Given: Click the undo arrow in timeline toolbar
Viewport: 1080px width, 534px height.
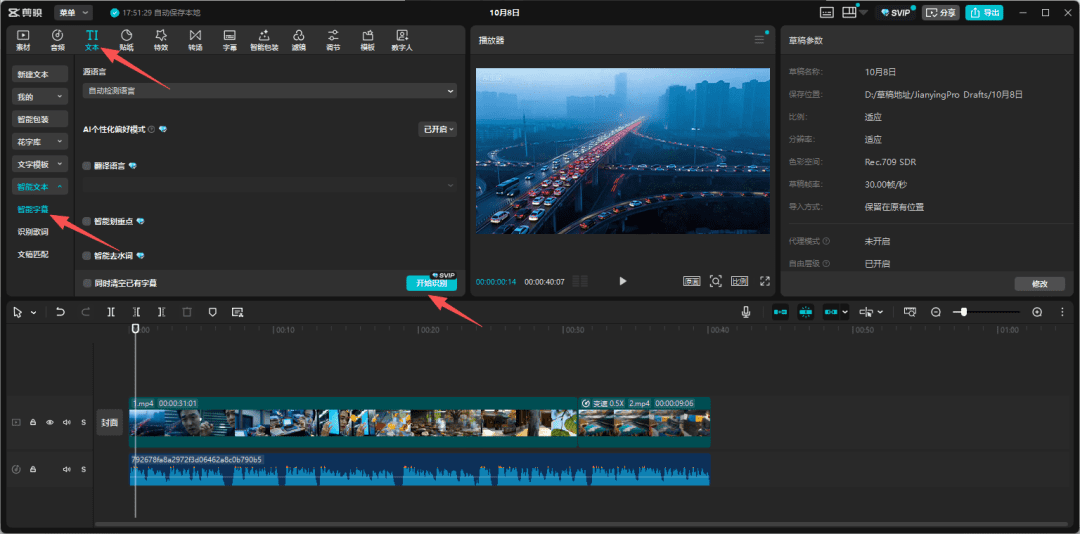Looking at the screenshot, I should coord(60,312).
